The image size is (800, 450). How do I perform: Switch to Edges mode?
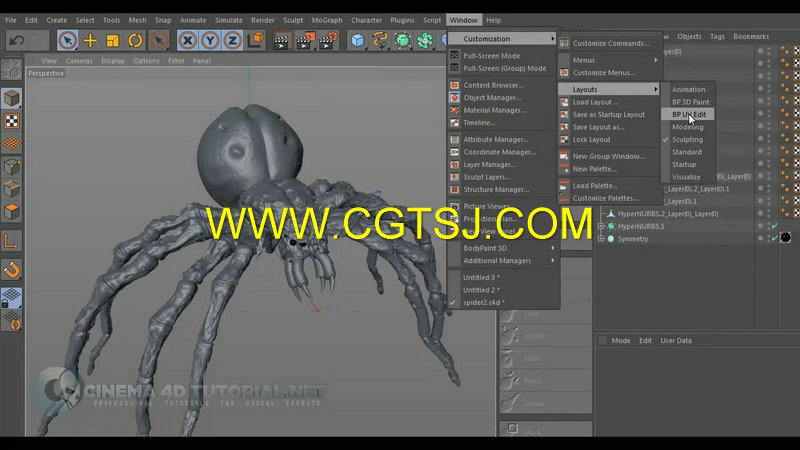tap(11, 189)
